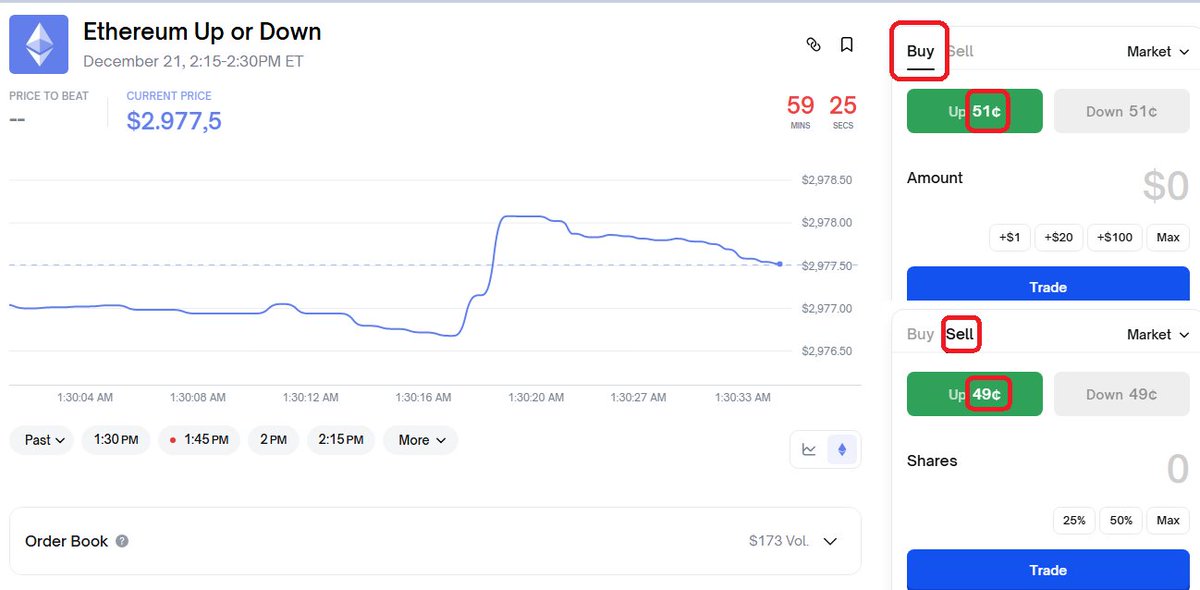Click Trade button in sell panel
1200x590 pixels.
(1048, 569)
